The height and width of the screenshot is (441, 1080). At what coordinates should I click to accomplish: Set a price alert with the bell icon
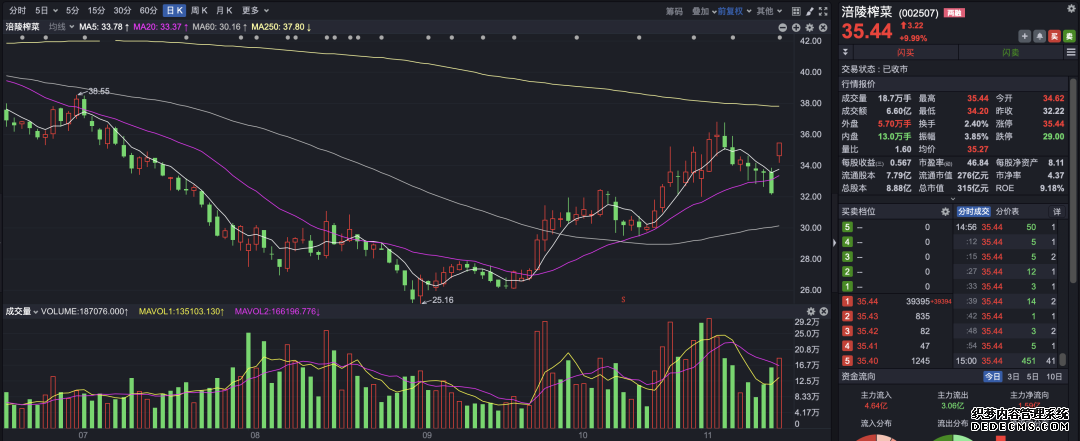1039,36
